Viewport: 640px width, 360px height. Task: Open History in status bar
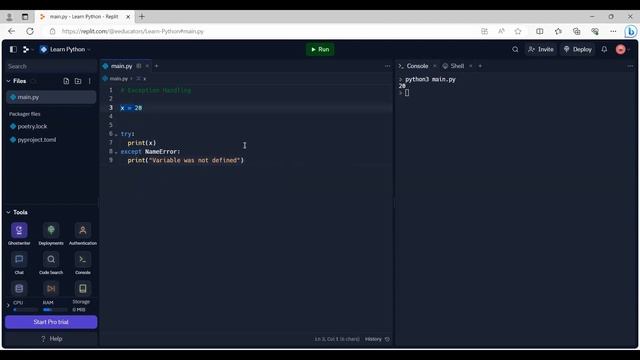(x=377, y=339)
